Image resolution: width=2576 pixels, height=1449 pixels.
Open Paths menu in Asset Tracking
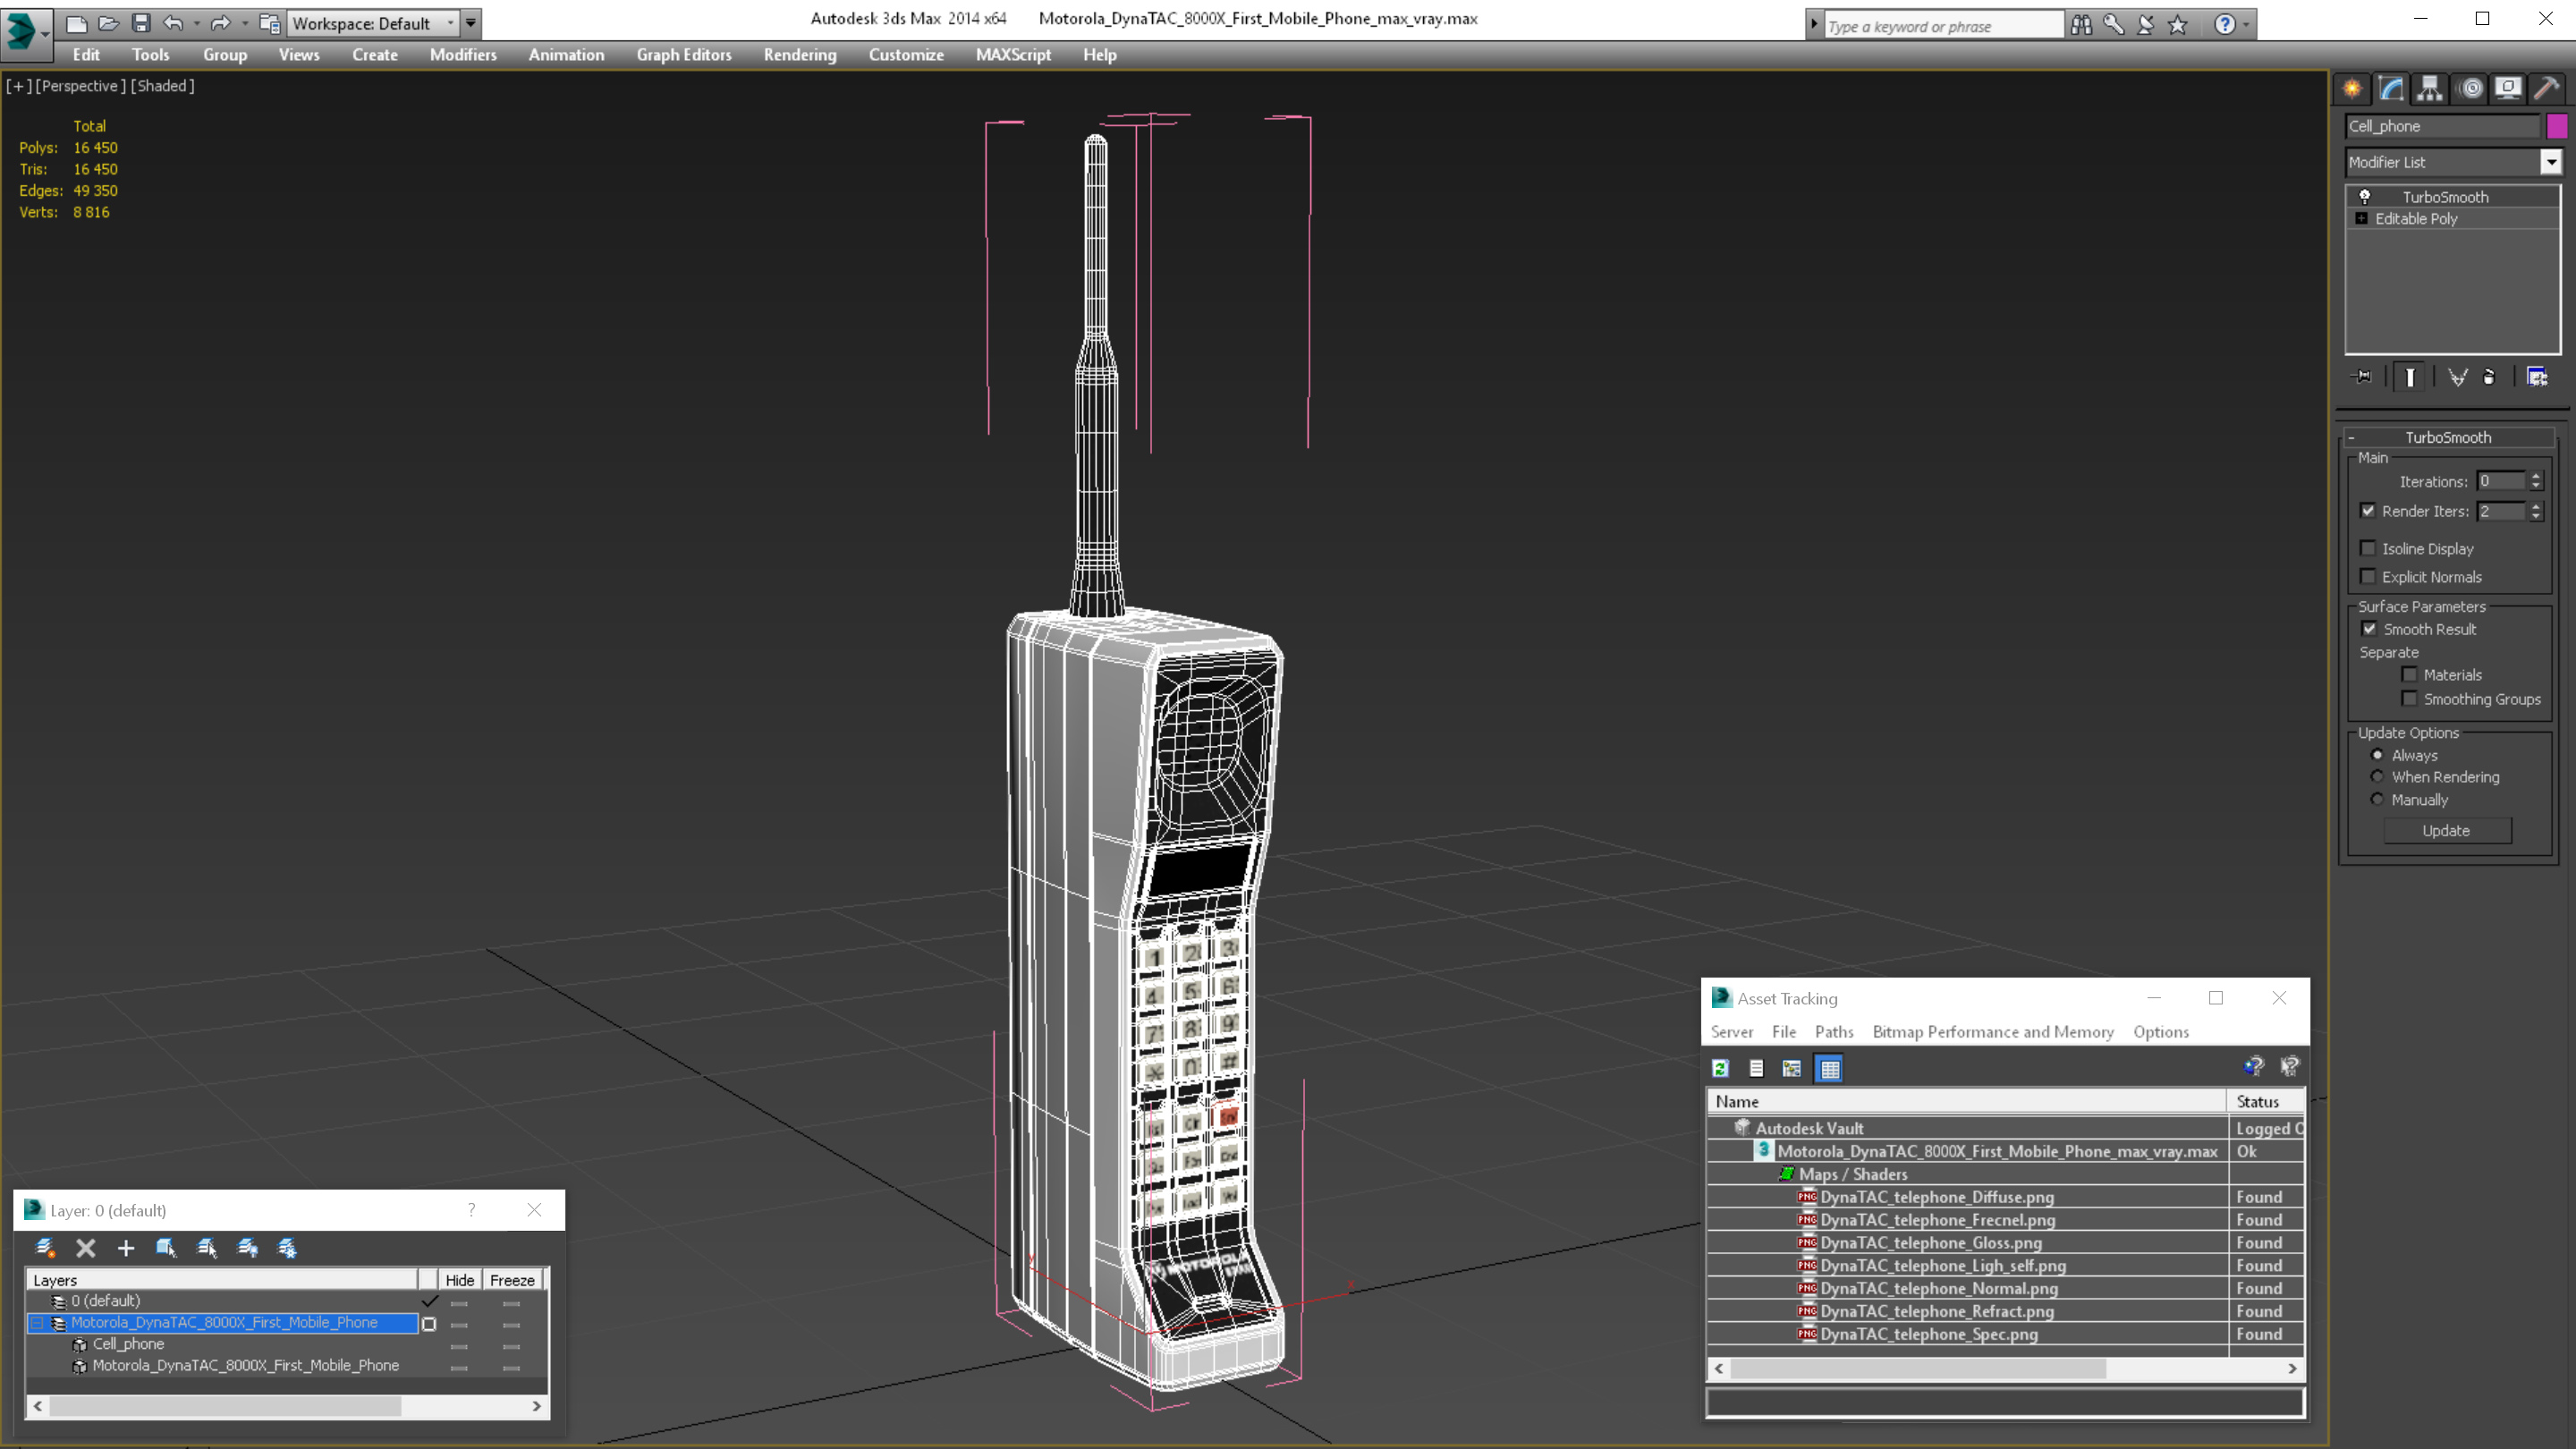[1834, 1032]
